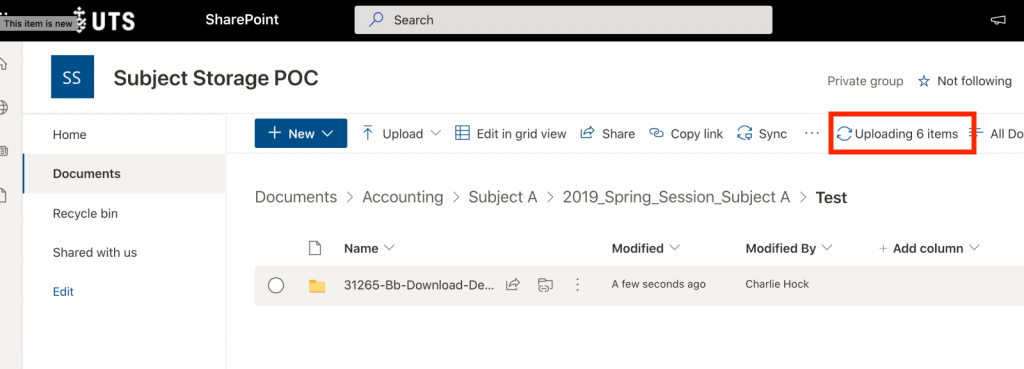Open the Modified column header dropdown
This screenshot has width=1024, height=369.
pyautogui.click(x=646, y=248)
